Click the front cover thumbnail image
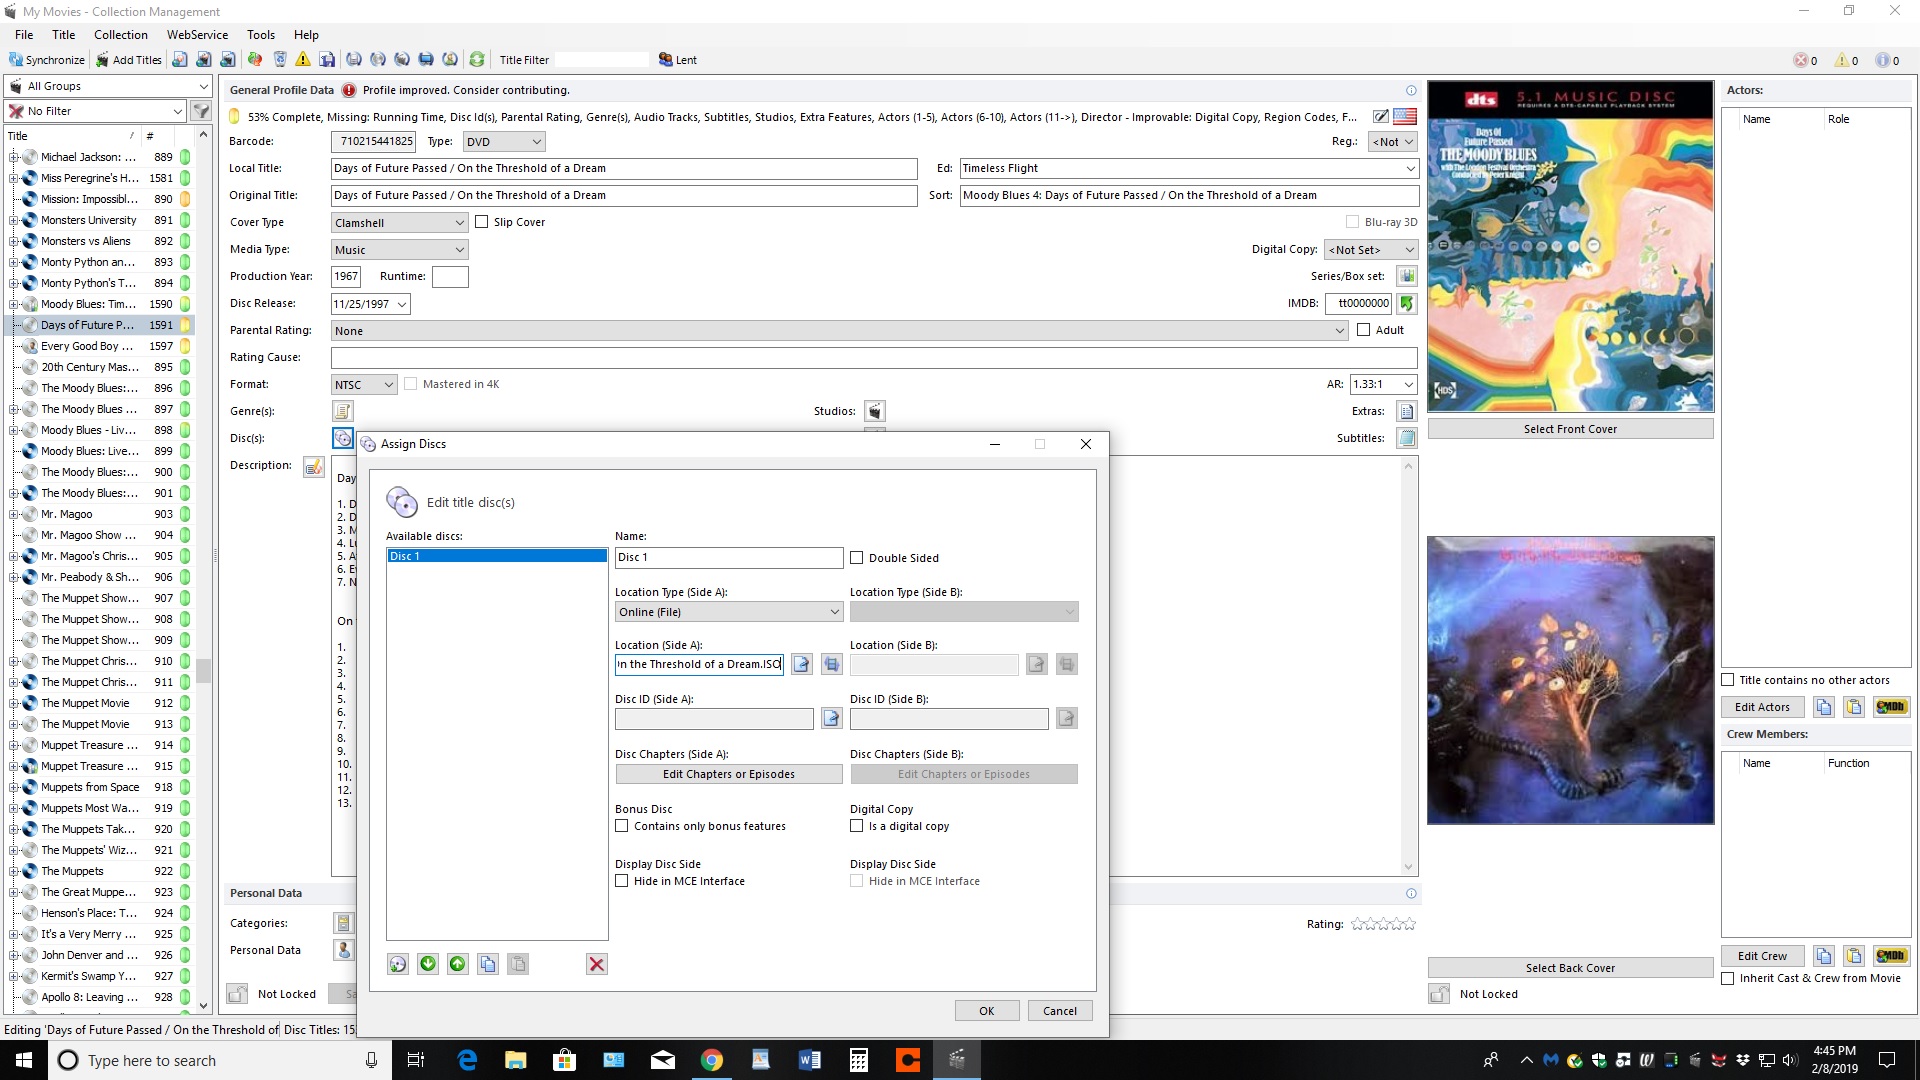 point(1570,246)
